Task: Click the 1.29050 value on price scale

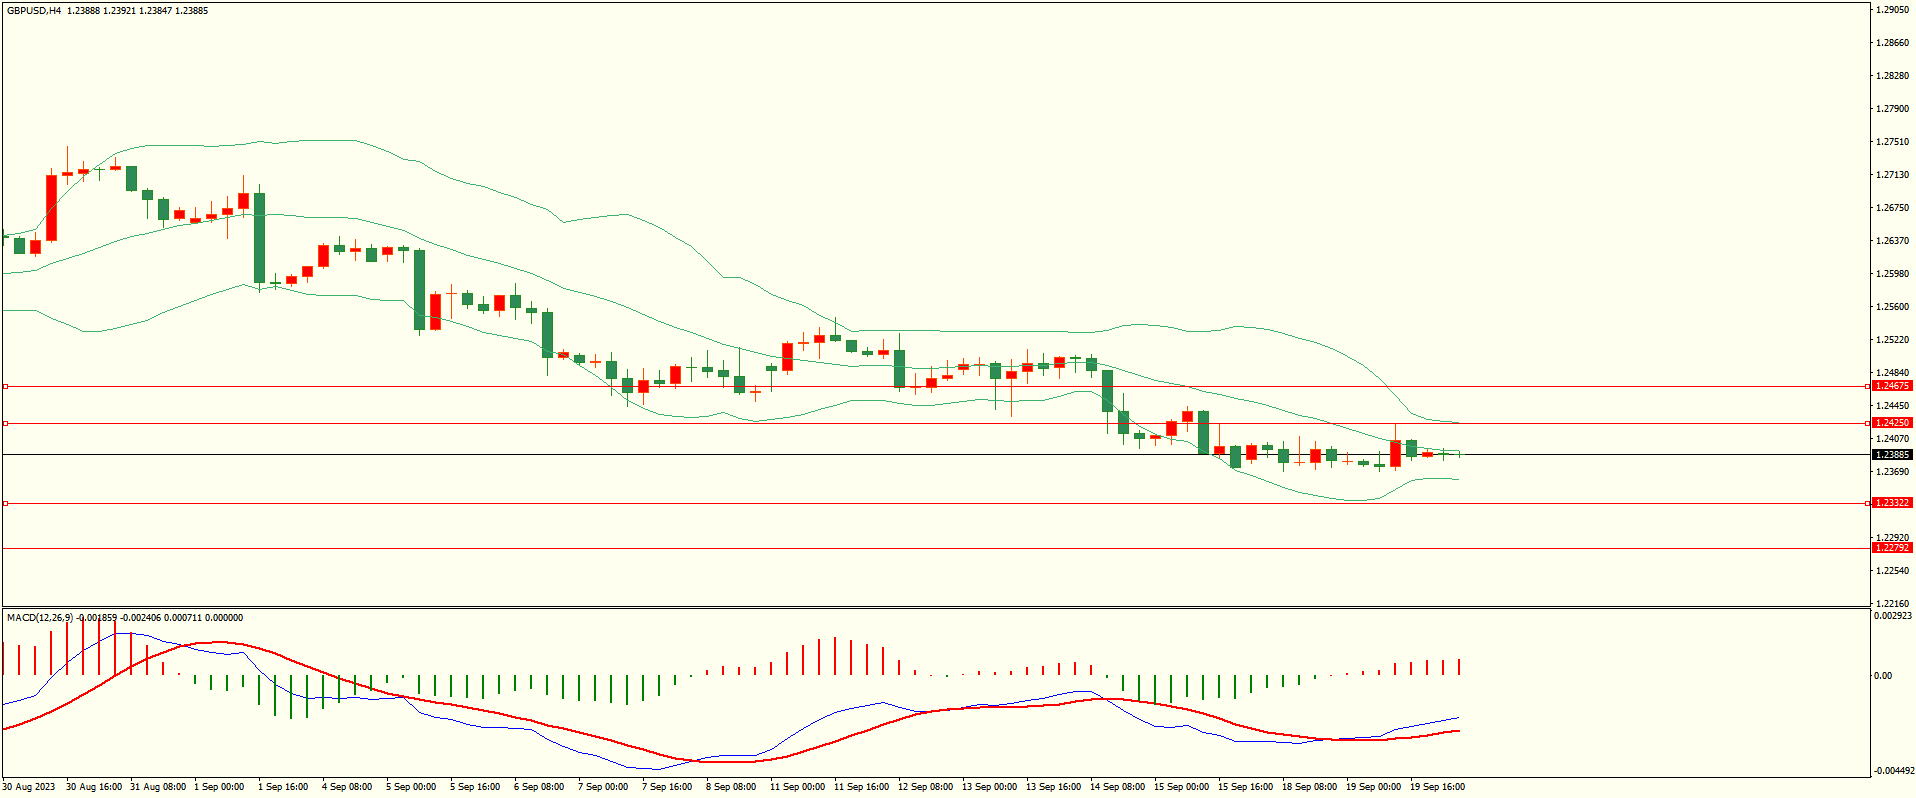Action: click(1892, 10)
